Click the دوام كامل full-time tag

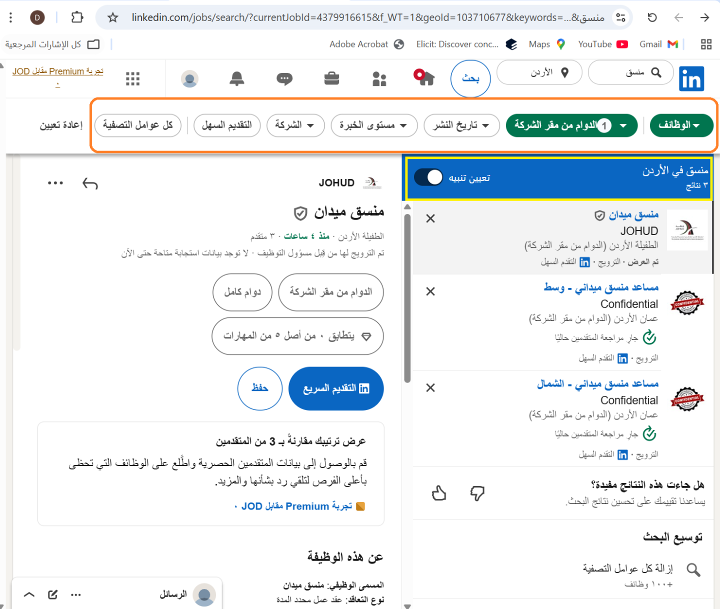coord(242,292)
